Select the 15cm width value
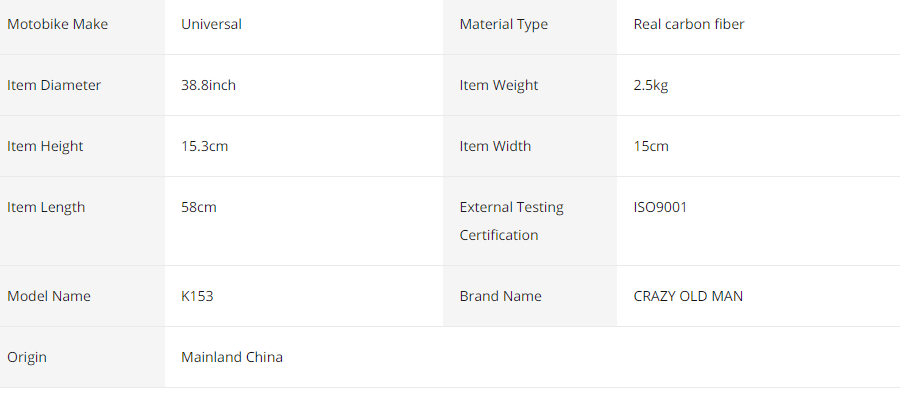The height and width of the screenshot is (394, 900). coord(651,146)
